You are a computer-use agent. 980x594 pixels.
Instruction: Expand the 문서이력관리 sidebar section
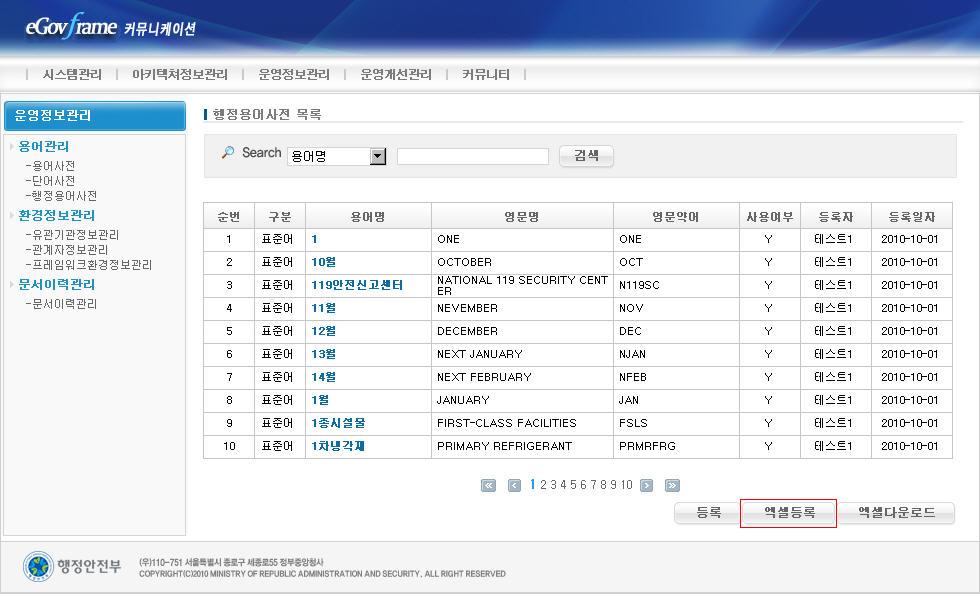[56, 284]
